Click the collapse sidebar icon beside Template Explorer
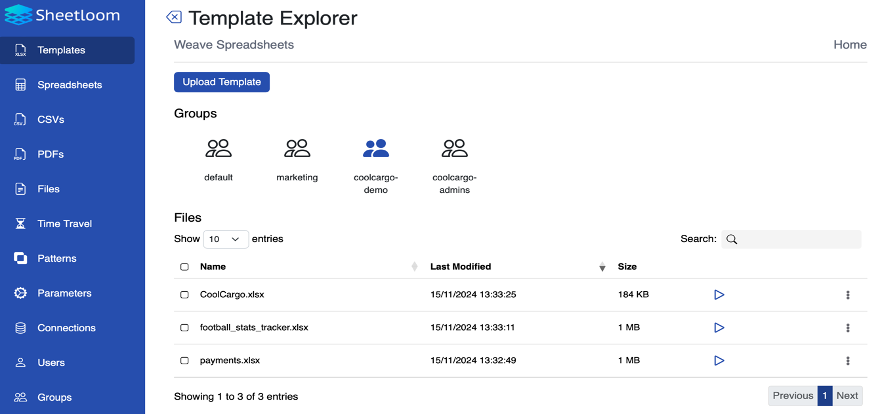Screen dimensions: 880x414 pyautogui.click(x=174, y=18)
